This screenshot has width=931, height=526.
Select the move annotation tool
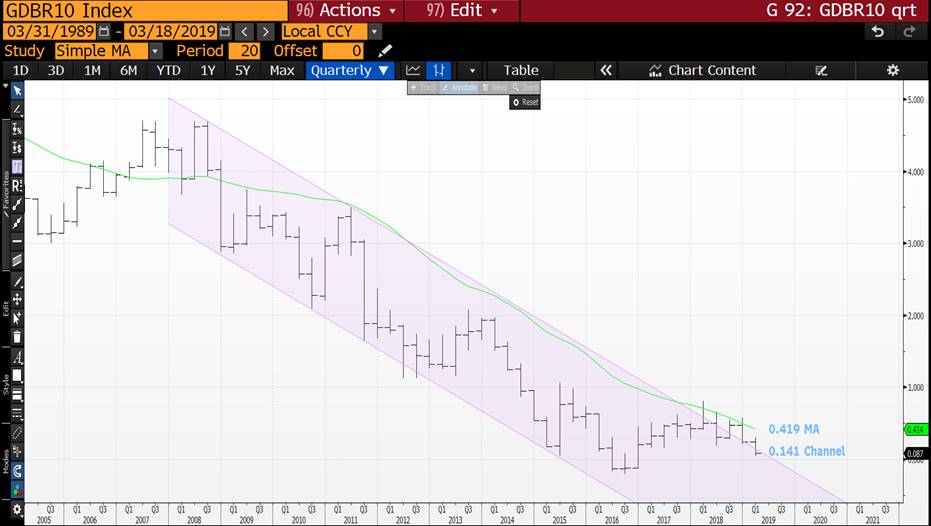click(17, 299)
